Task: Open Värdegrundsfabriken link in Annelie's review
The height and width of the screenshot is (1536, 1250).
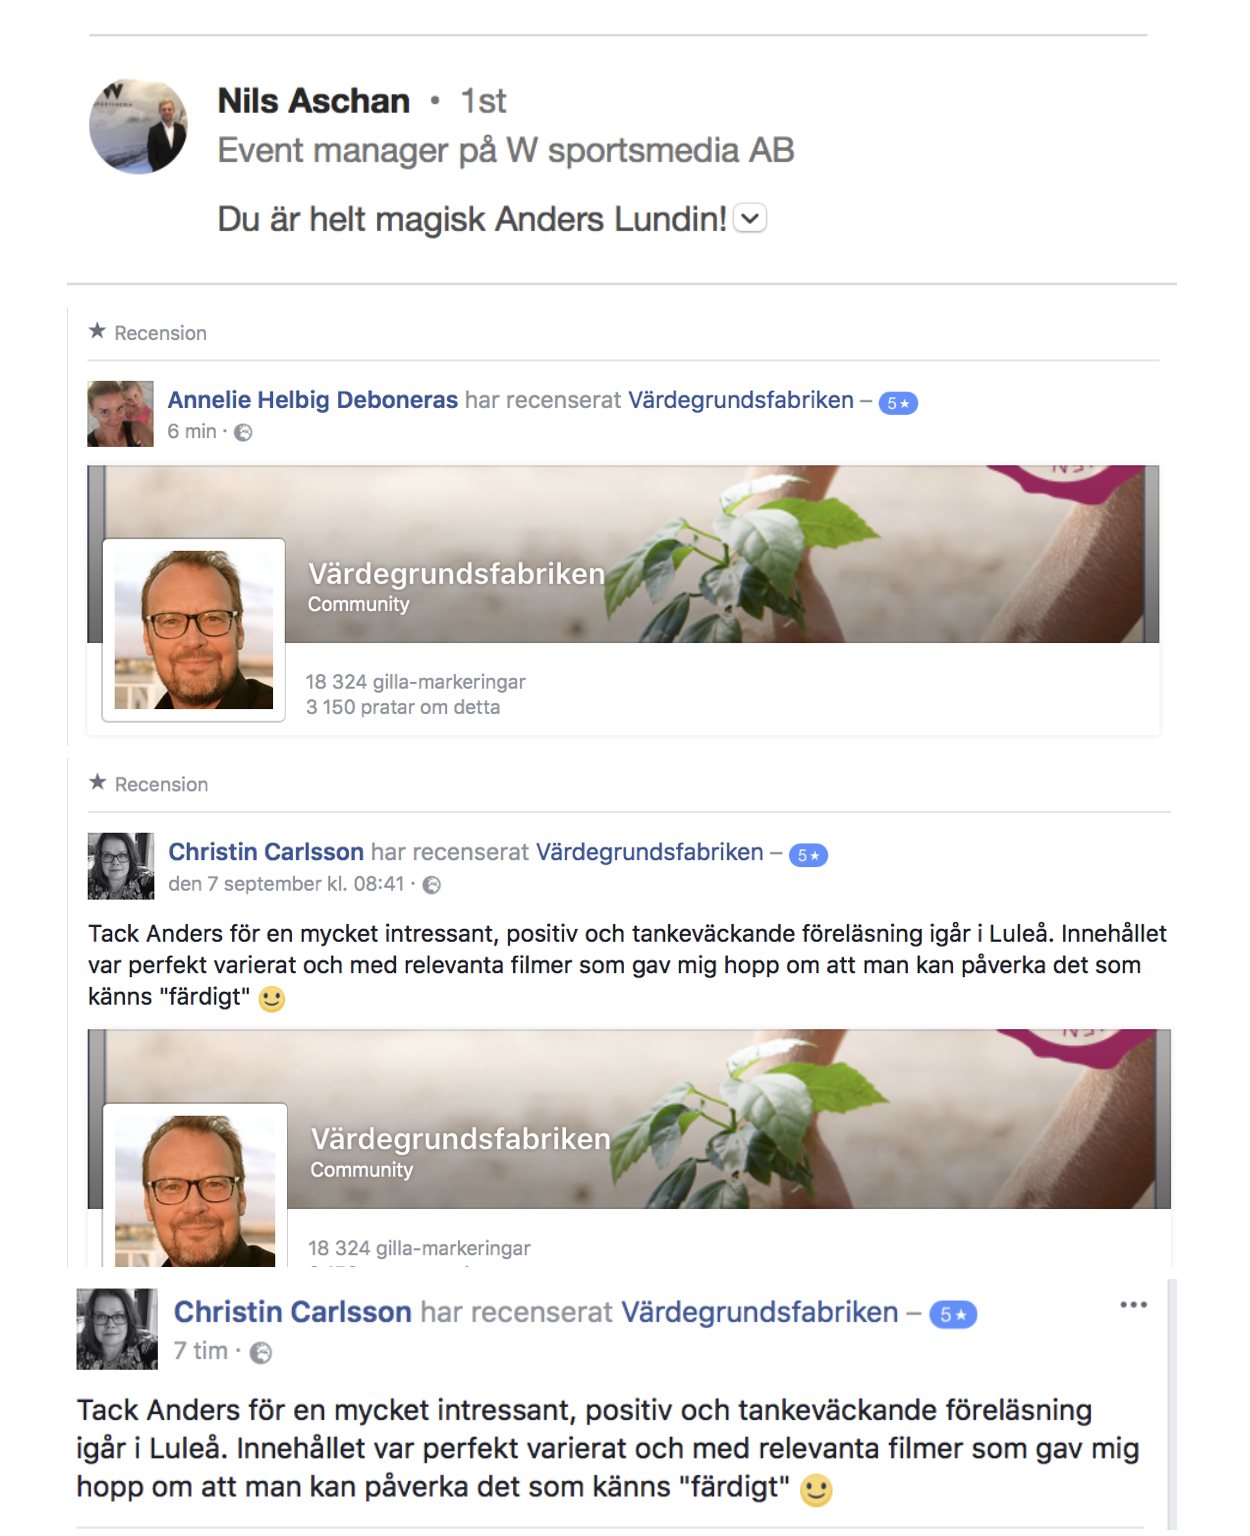Action: click(740, 400)
